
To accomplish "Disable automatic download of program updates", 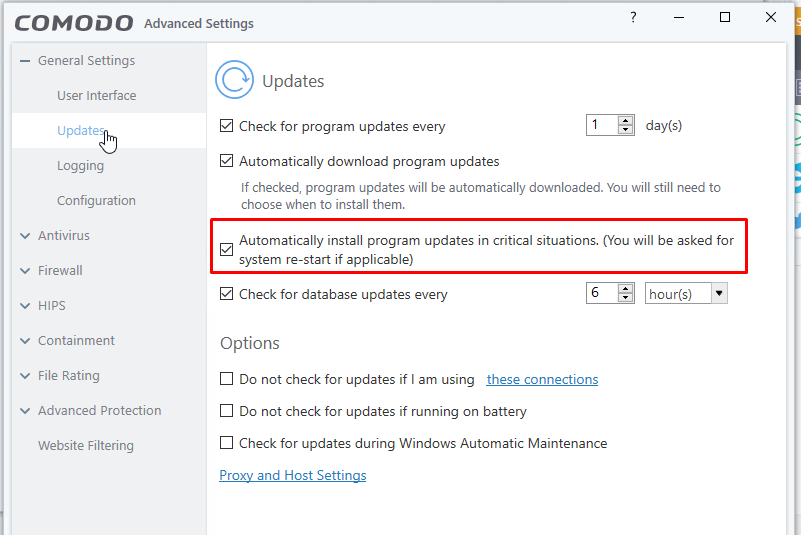I will point(227,161).
